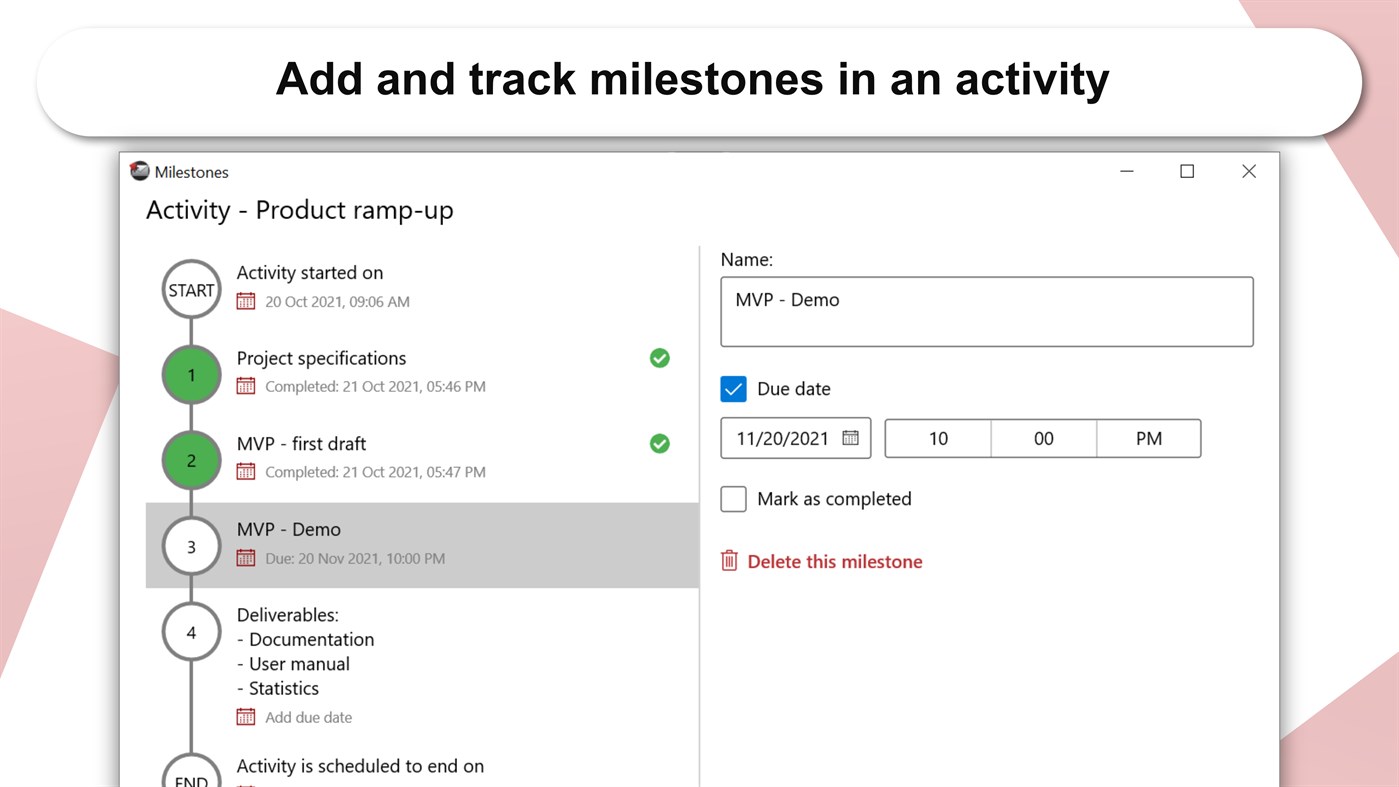
Task: Select the hour field showing 10
Action: 938,438
